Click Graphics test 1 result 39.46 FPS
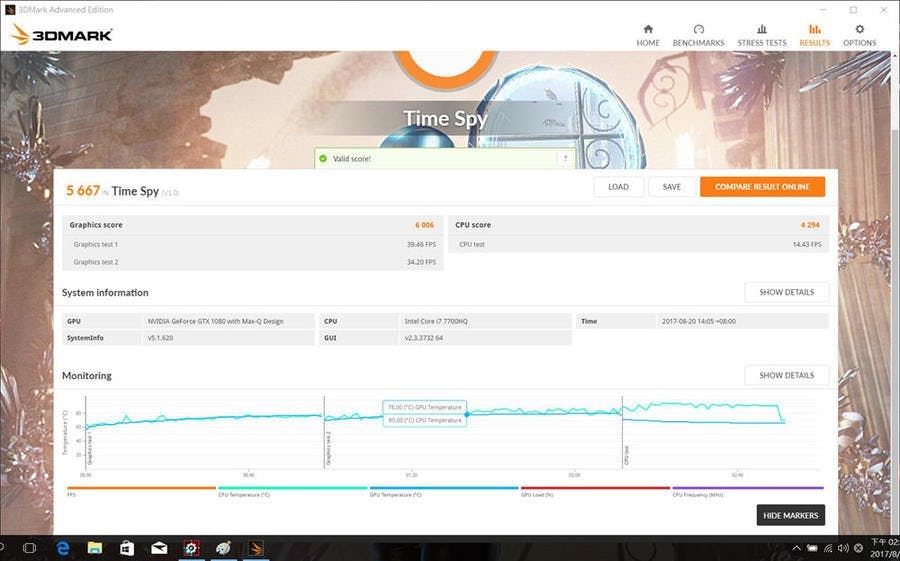900x561 pixels. (421, 245)
